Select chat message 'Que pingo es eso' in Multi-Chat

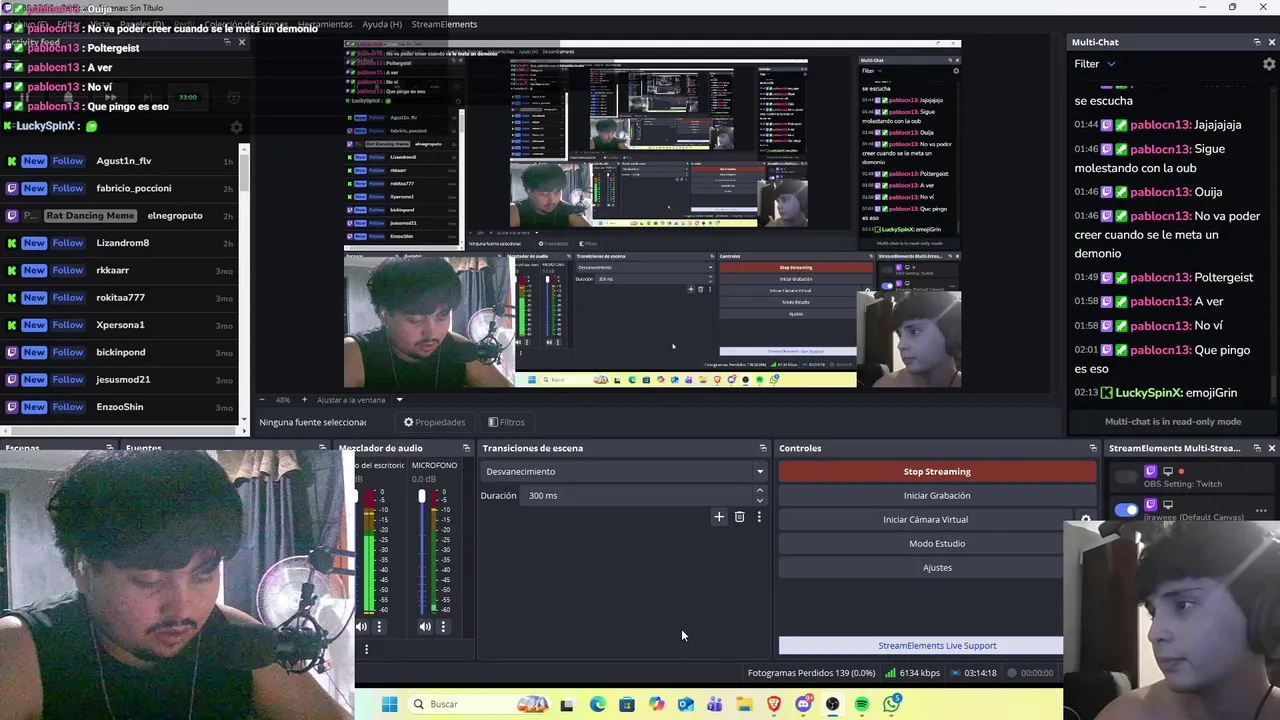tap(1161, 360)
